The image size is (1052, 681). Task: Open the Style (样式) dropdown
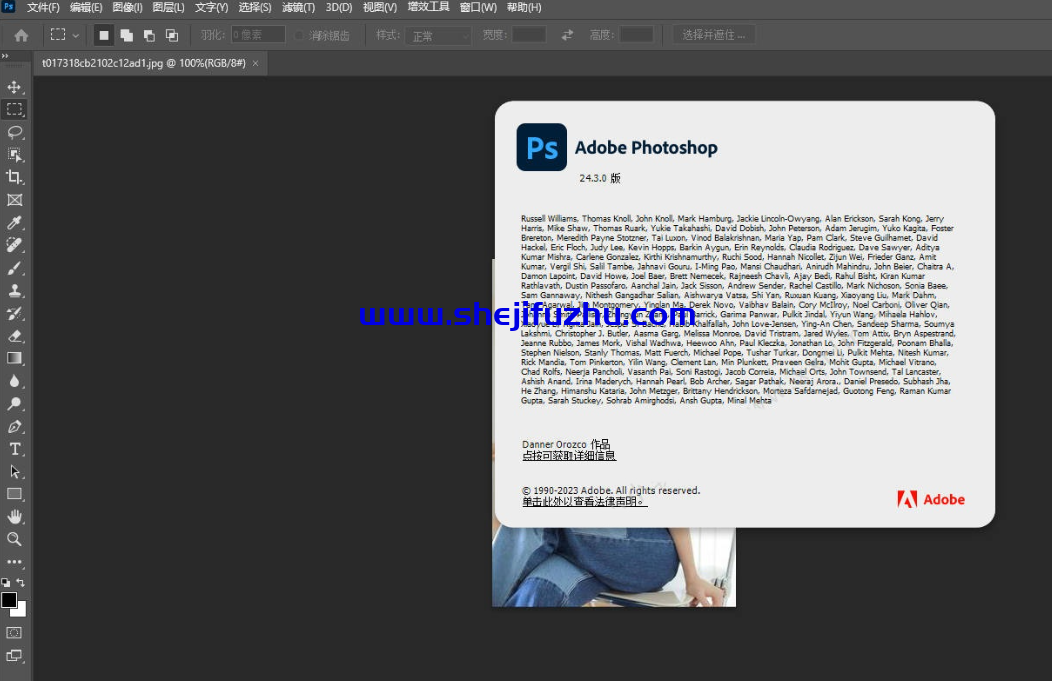(x=437, y=36)
